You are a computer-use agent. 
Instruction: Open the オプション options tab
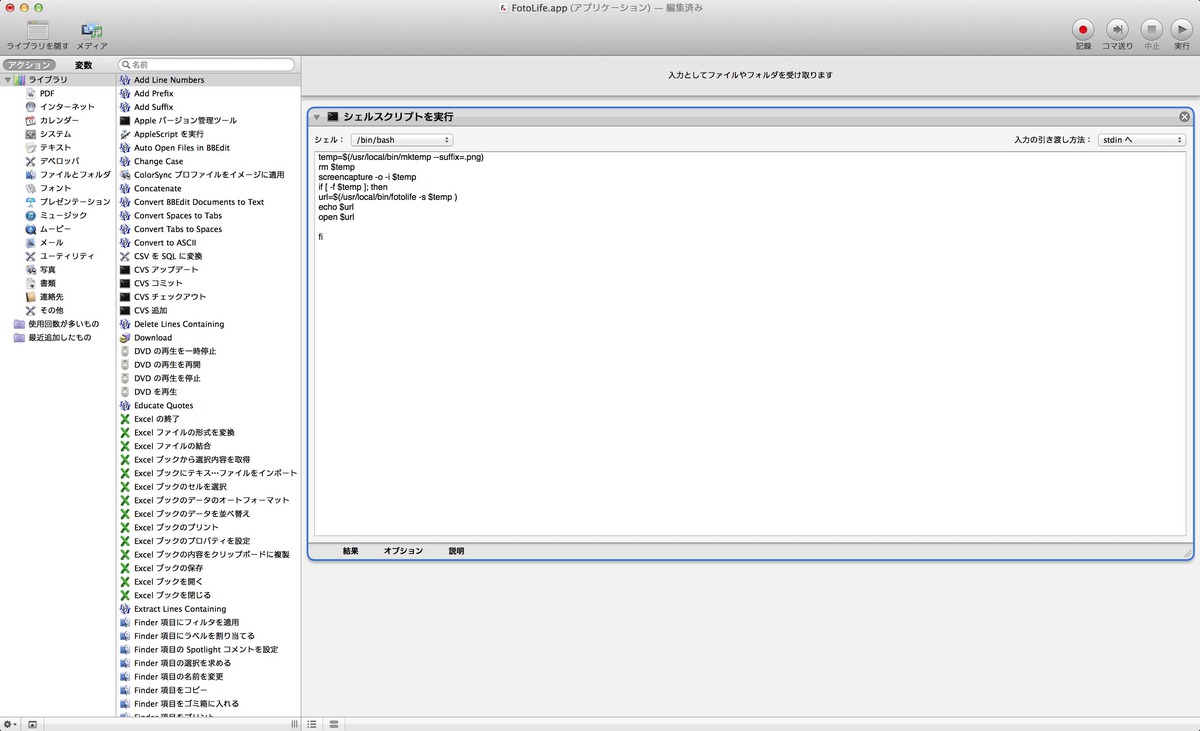pyautogui.click(x=403, y=551)
